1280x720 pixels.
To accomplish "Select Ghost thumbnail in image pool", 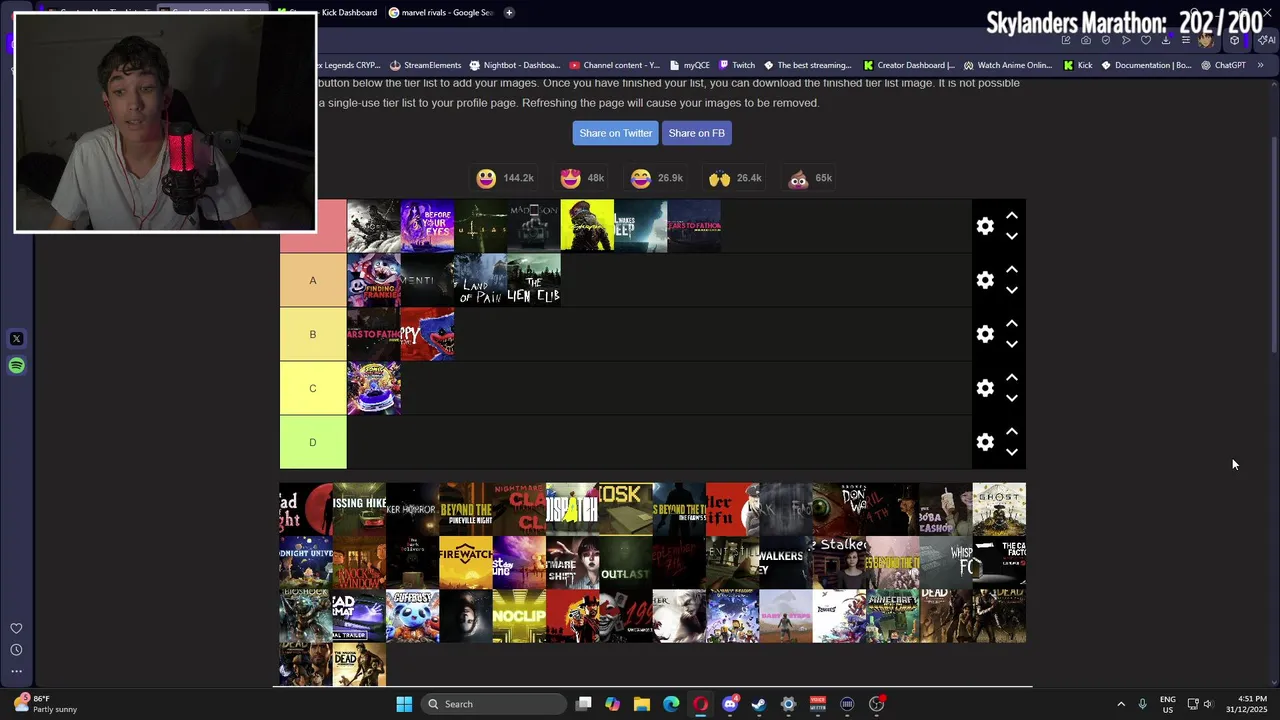I will 999,510.
